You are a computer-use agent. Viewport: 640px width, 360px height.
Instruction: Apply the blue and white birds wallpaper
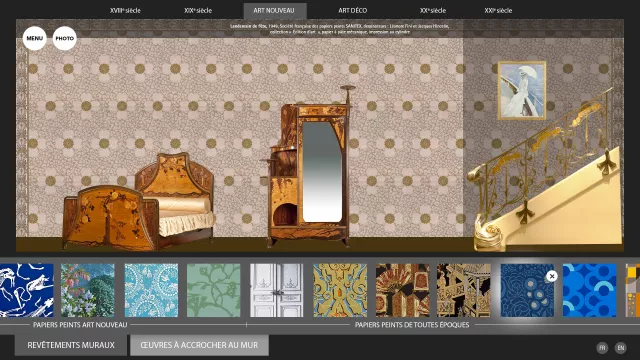point(27,290)
